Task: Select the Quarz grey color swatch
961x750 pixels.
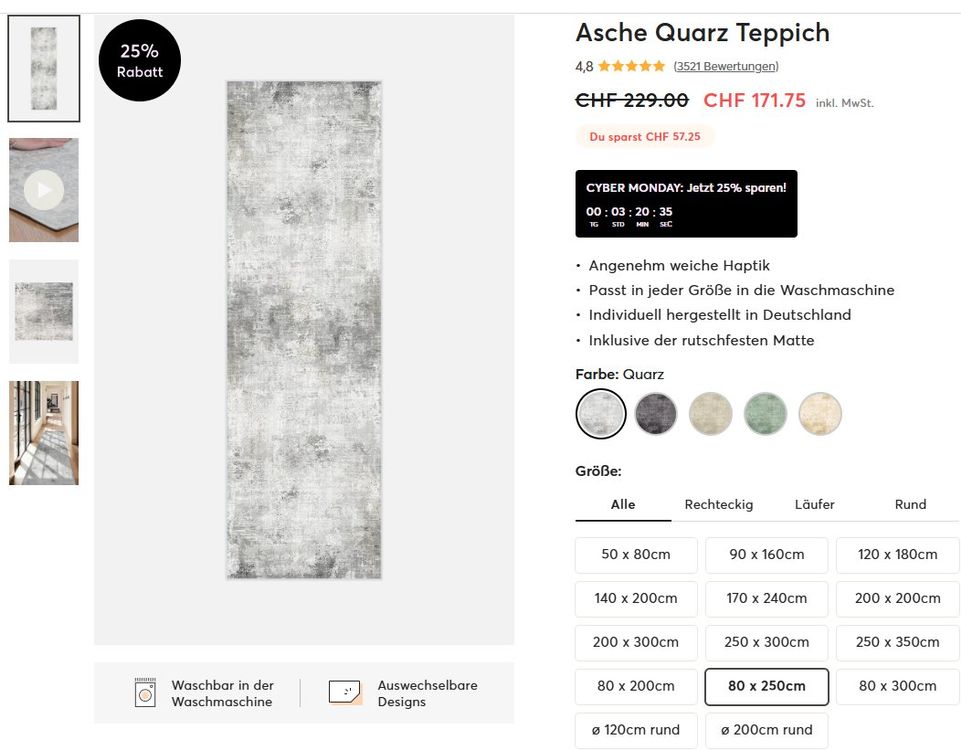Action: pyautogui.click(x=601, y=414)
